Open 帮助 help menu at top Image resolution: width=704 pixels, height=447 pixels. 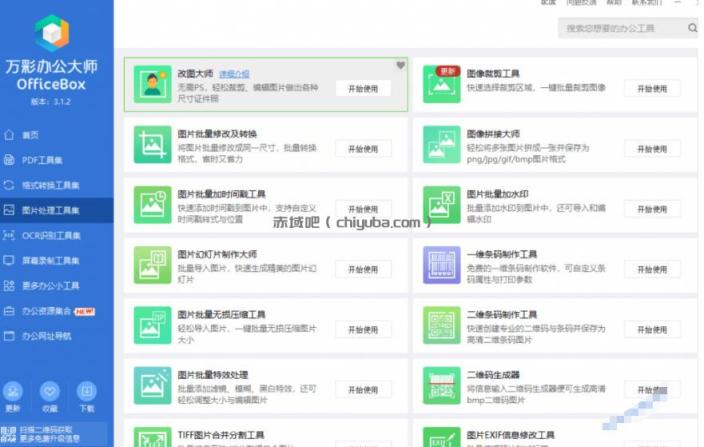(x=614, y=2)
